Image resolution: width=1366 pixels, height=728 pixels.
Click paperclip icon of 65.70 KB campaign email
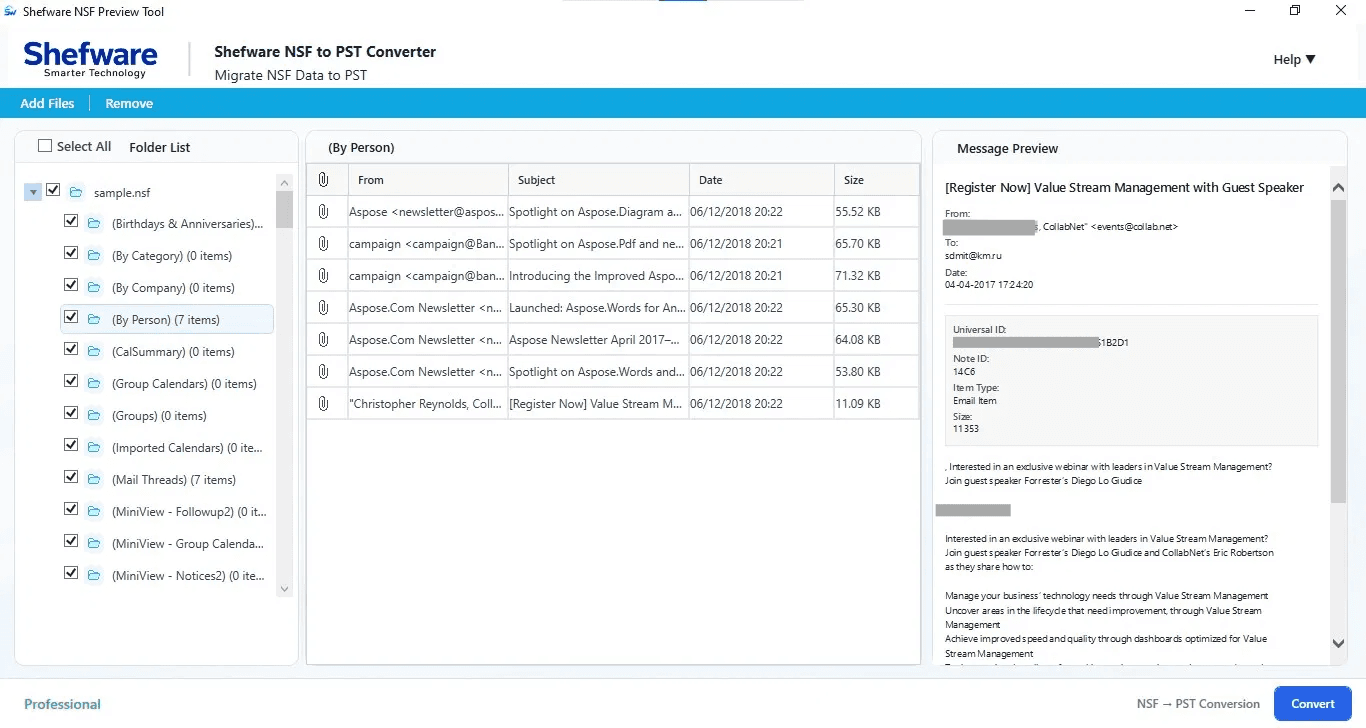coord(323,244)
